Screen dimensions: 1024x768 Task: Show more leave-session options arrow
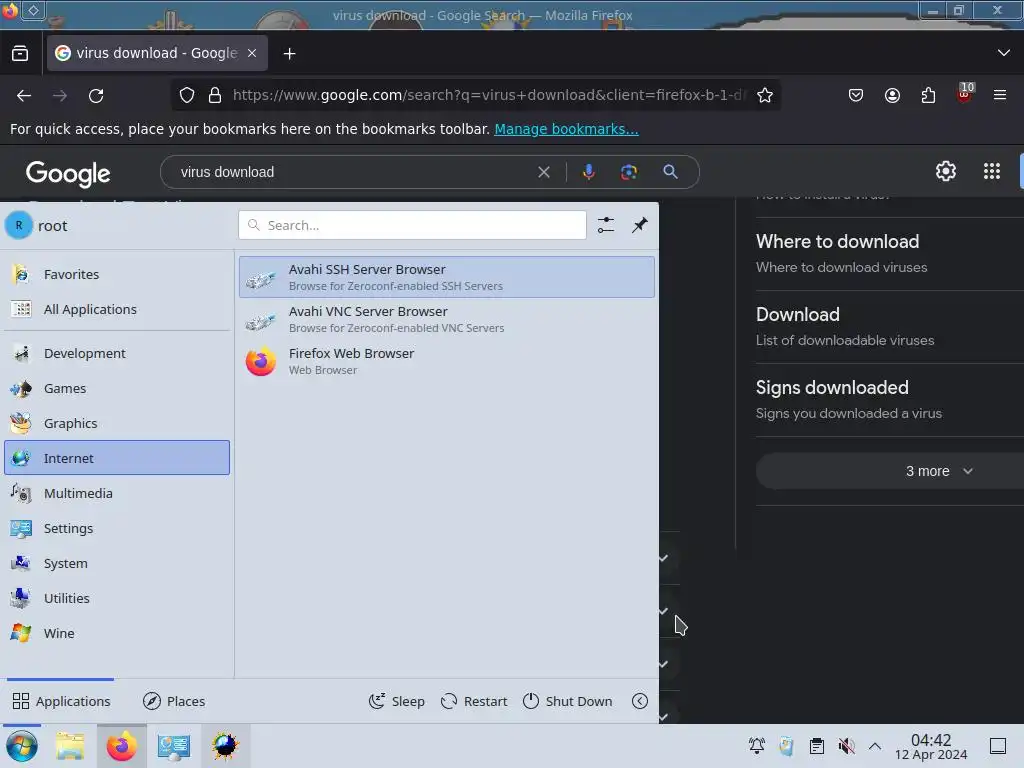[640, 701]
